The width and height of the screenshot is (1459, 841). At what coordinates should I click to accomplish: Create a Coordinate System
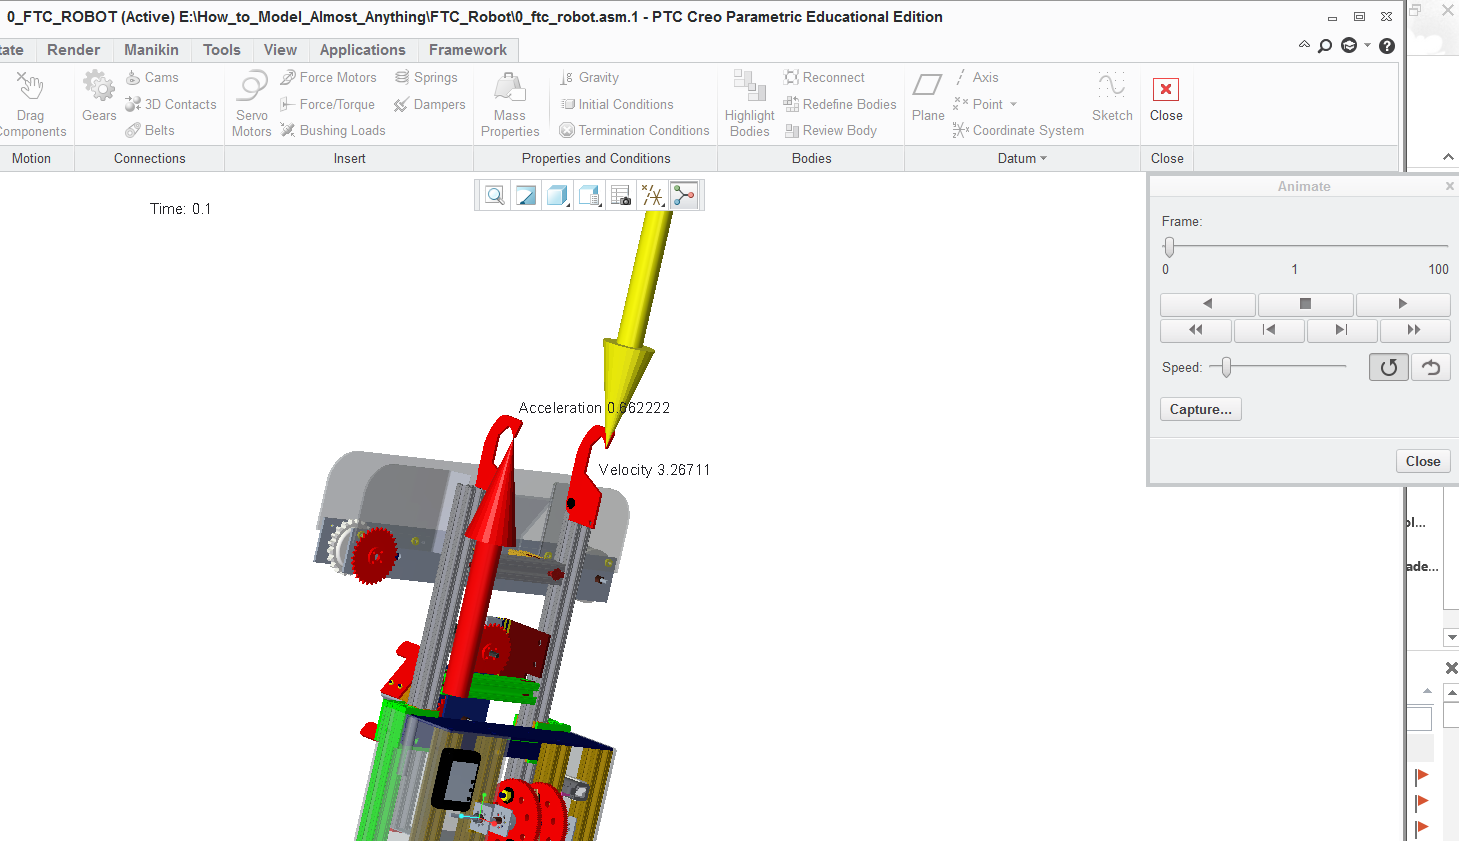(x=1018, y=130)
